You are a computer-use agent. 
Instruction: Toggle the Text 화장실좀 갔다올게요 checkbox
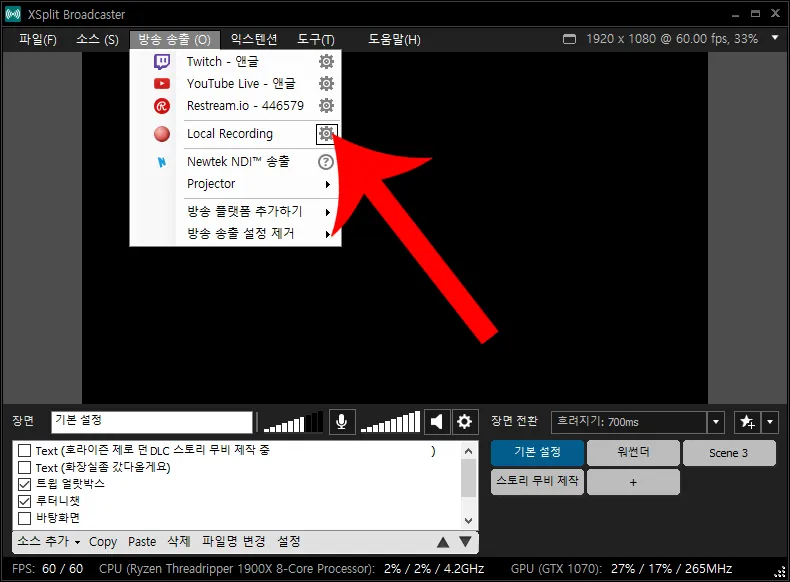[x=24, y=467]
